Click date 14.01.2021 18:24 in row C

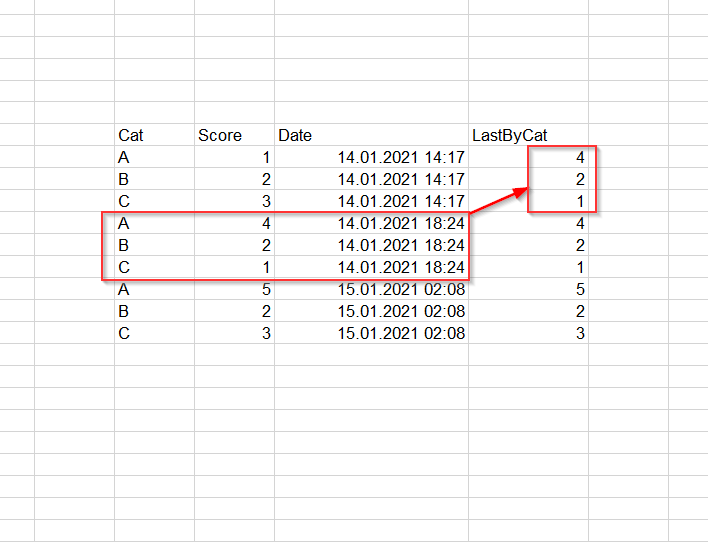click(x=371, y=267)
